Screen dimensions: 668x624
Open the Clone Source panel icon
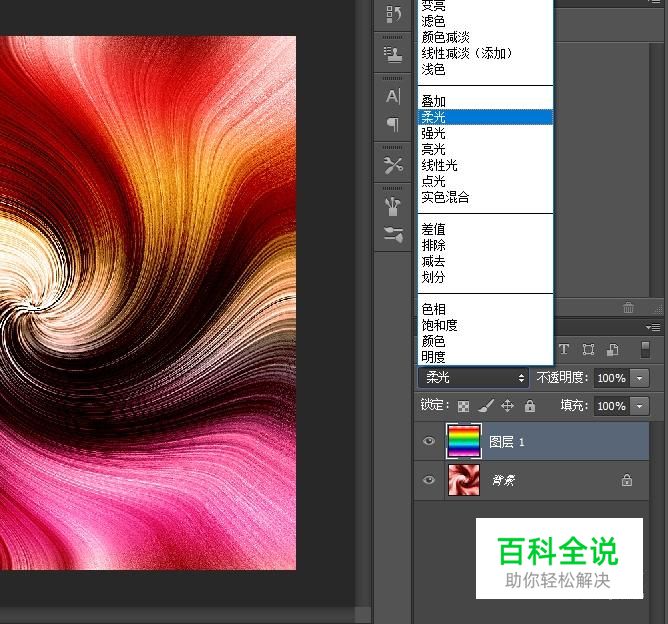click(393, 55)
